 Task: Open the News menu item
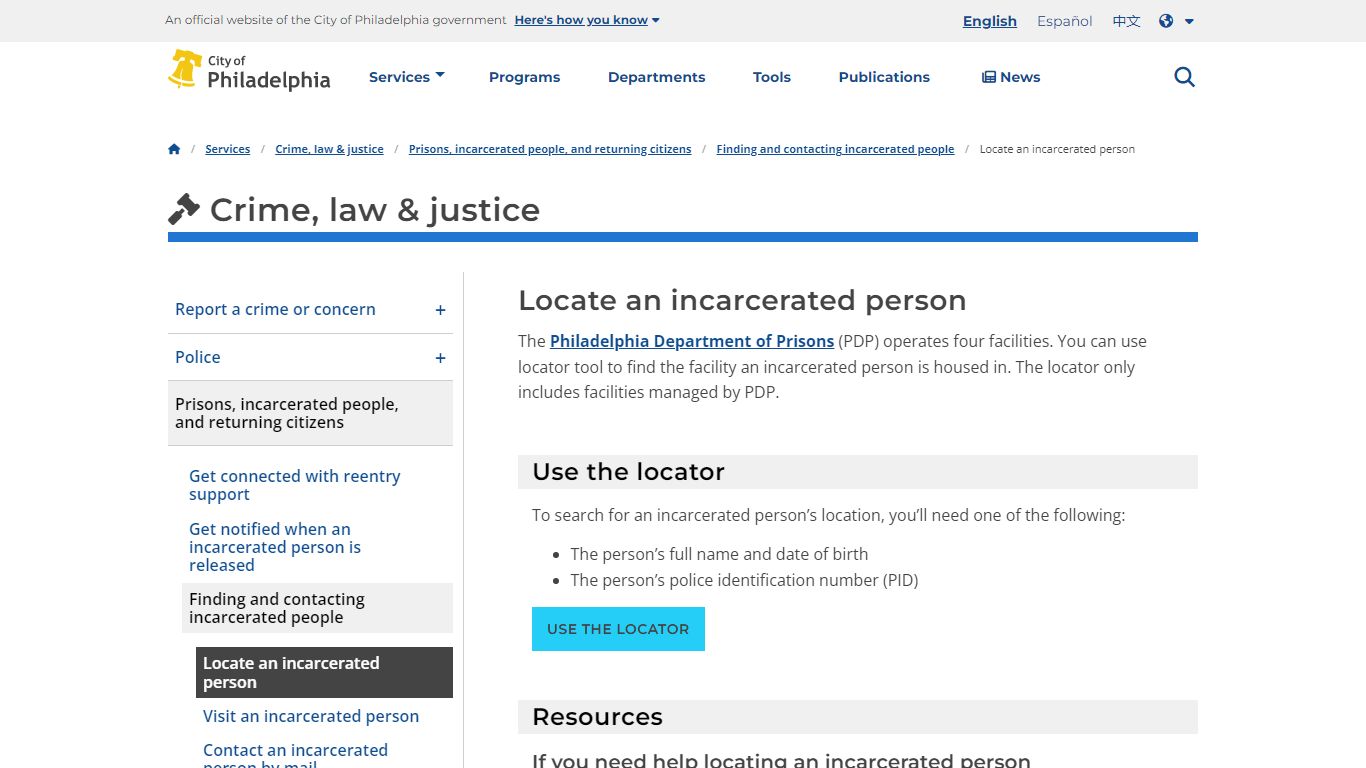(x=1011, y=77)
